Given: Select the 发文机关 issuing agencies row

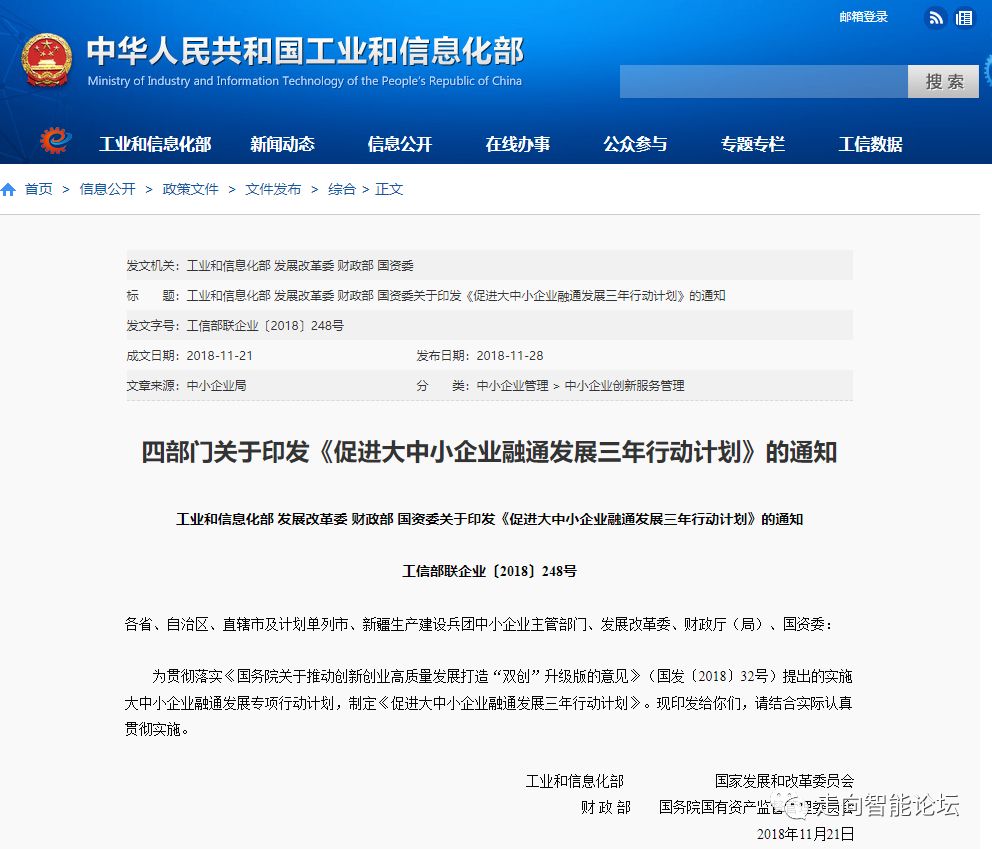Looking at the screenshot, I should click(x=490, y=266).
